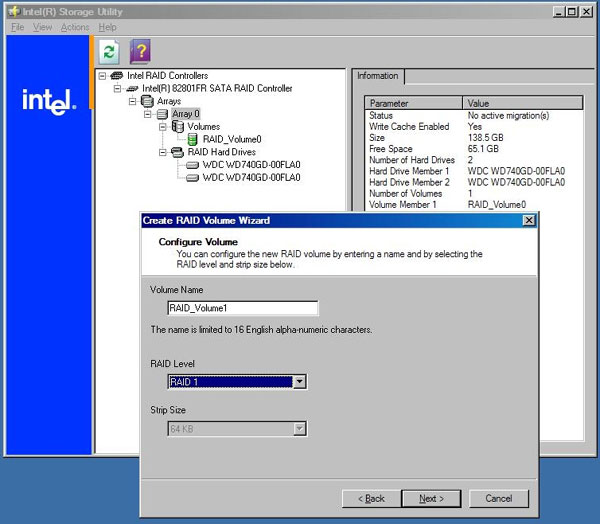Collapse the Volumes tree node
This screenshot has width=600, height=524.
point(163,127)
